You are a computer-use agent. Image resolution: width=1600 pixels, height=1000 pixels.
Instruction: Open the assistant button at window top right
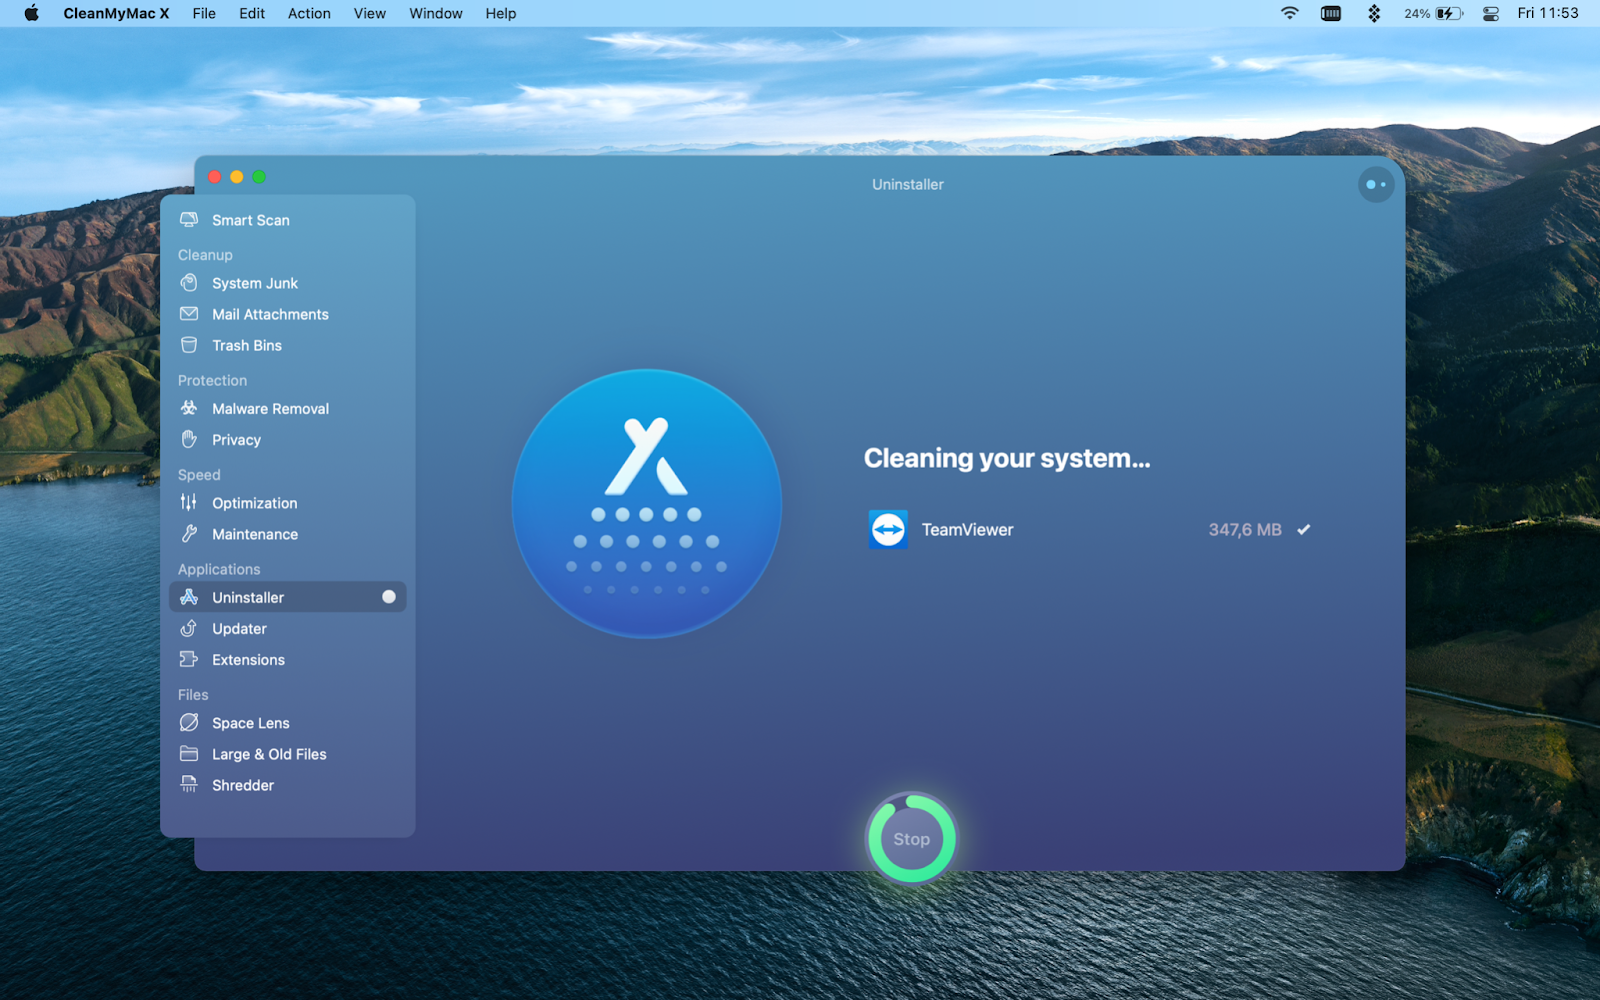coord(1376,184)
